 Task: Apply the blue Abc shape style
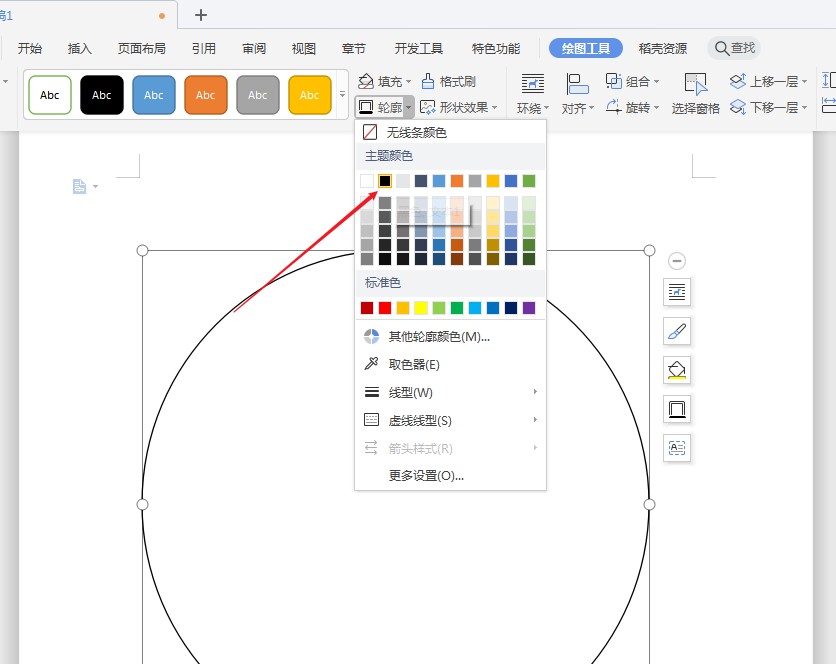click(x=154, y=95)
